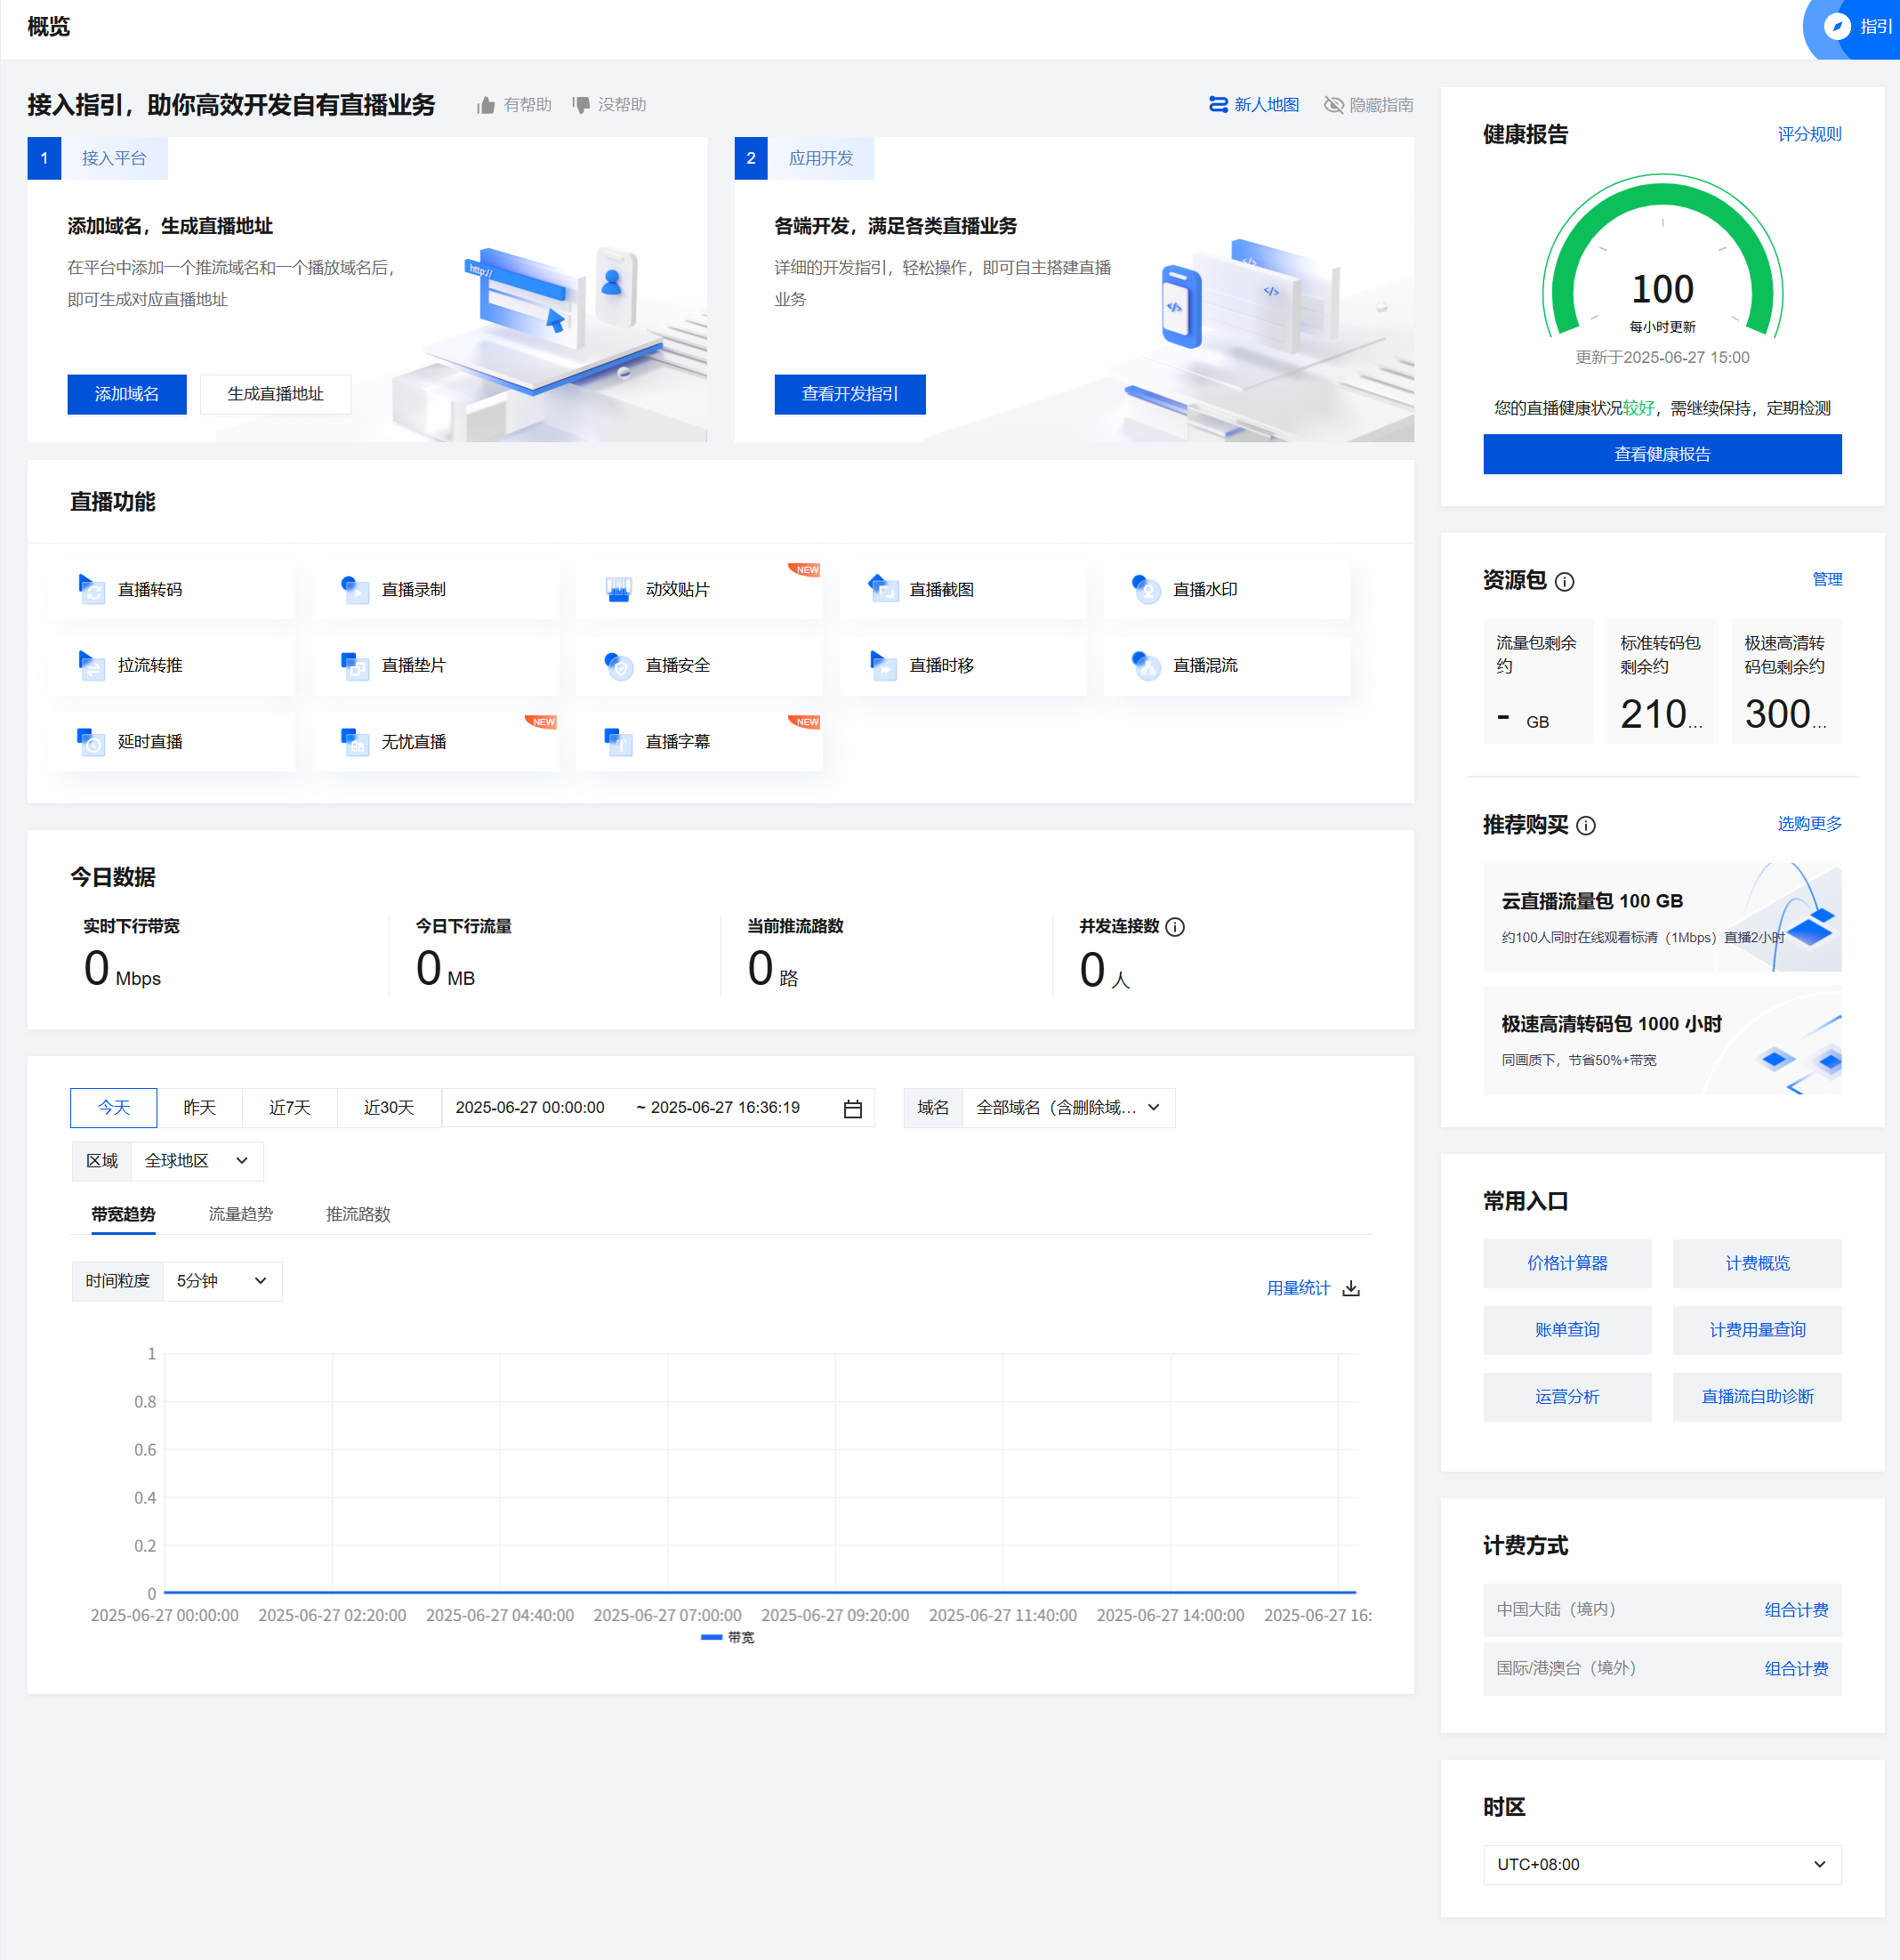This screenshot has height=1960, width=1900.
Task: Switch to the 流量趋势 tab
Action: tap(240, 1214)
